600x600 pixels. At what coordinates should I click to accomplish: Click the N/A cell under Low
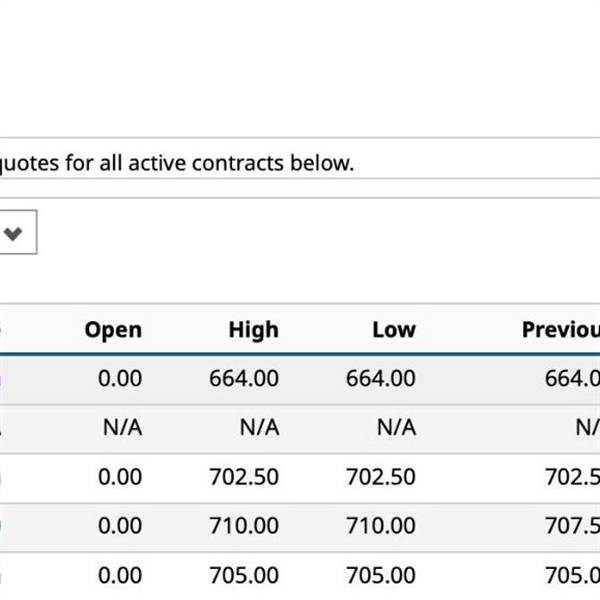coord(396,428)
